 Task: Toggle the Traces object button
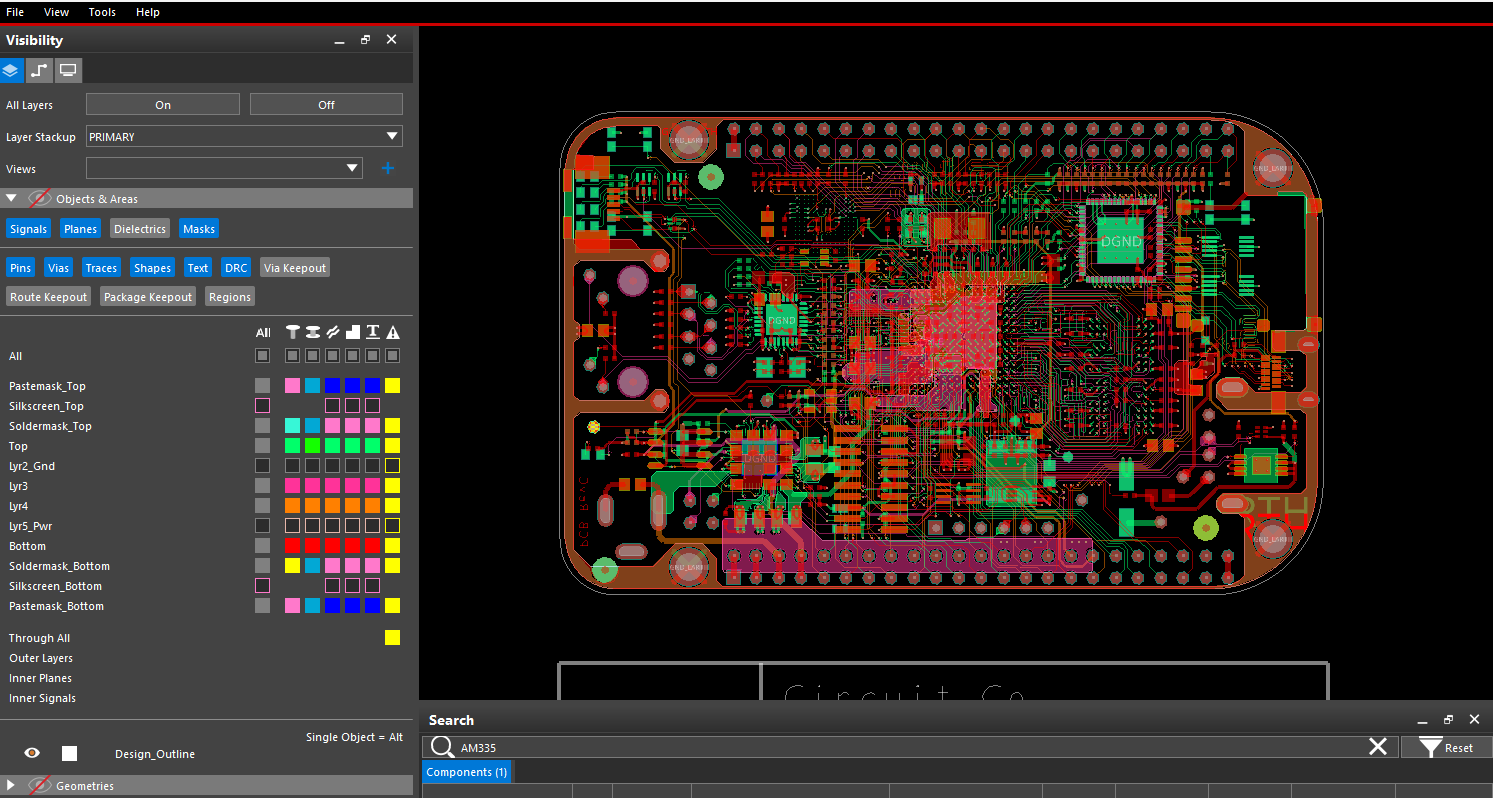101,268
